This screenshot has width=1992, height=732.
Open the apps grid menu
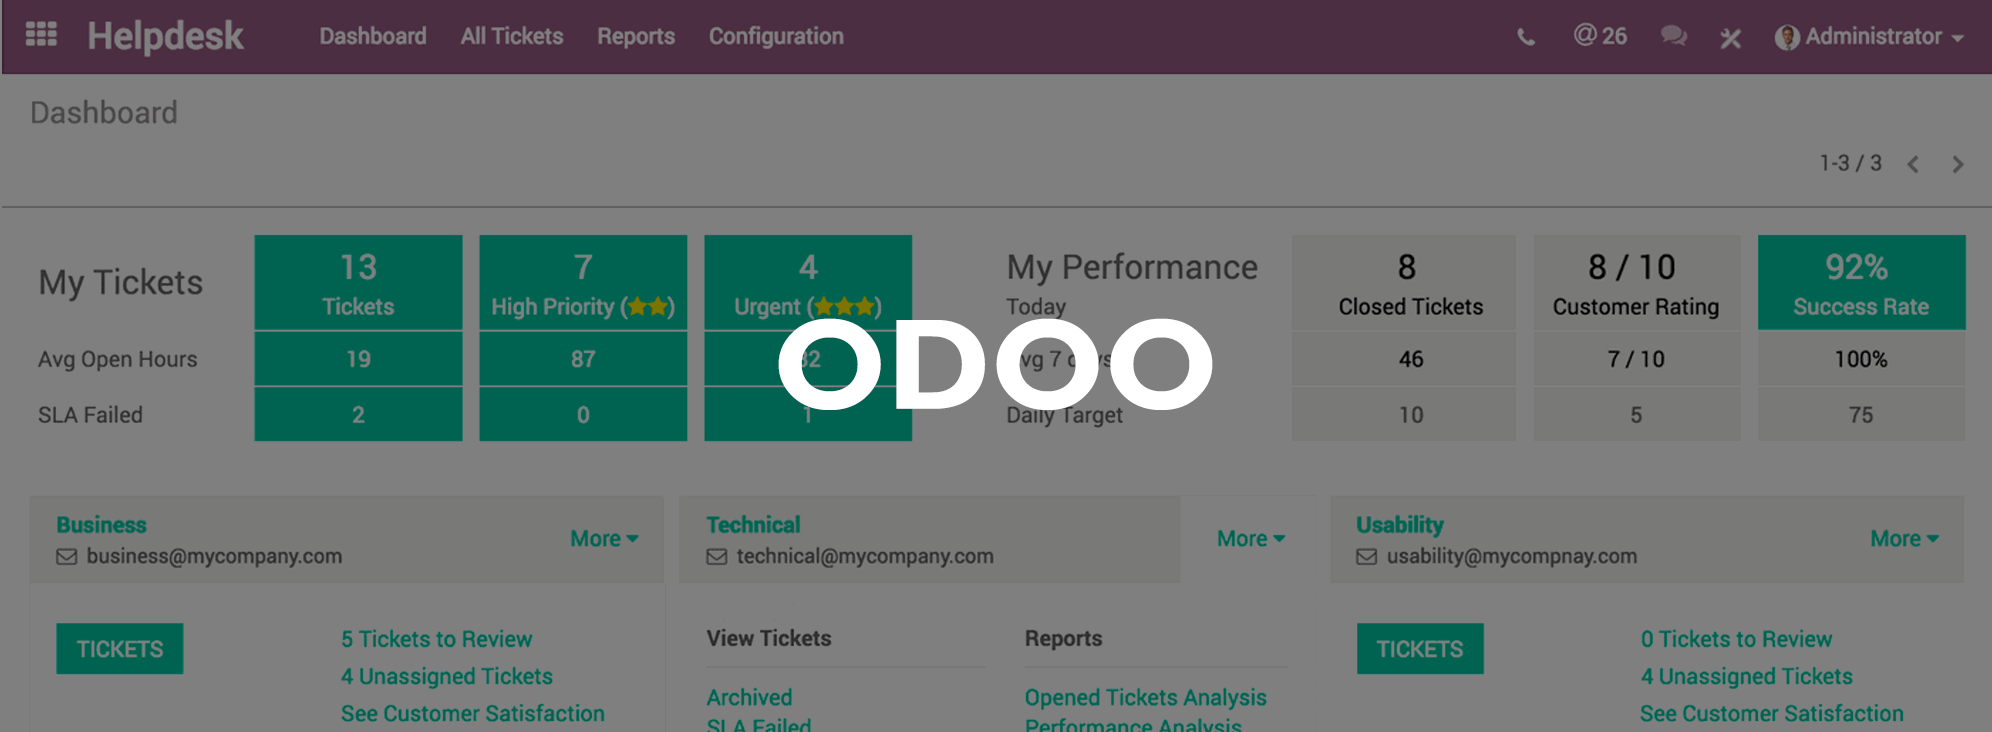pyautogui.click(x=41, y=35)
